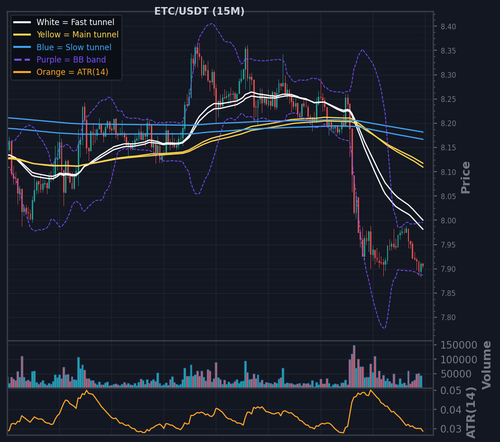The height and width of the screenshot is (442, 500).
Task: Click the tallest volume bar during the selloff
Action: [354, 366]
